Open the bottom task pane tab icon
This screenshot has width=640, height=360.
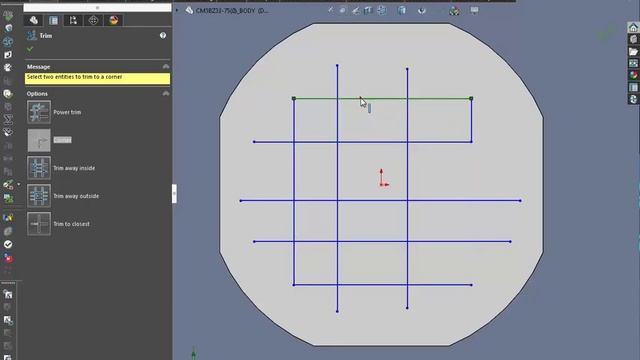pyautogui.click(x=633, y=99)
